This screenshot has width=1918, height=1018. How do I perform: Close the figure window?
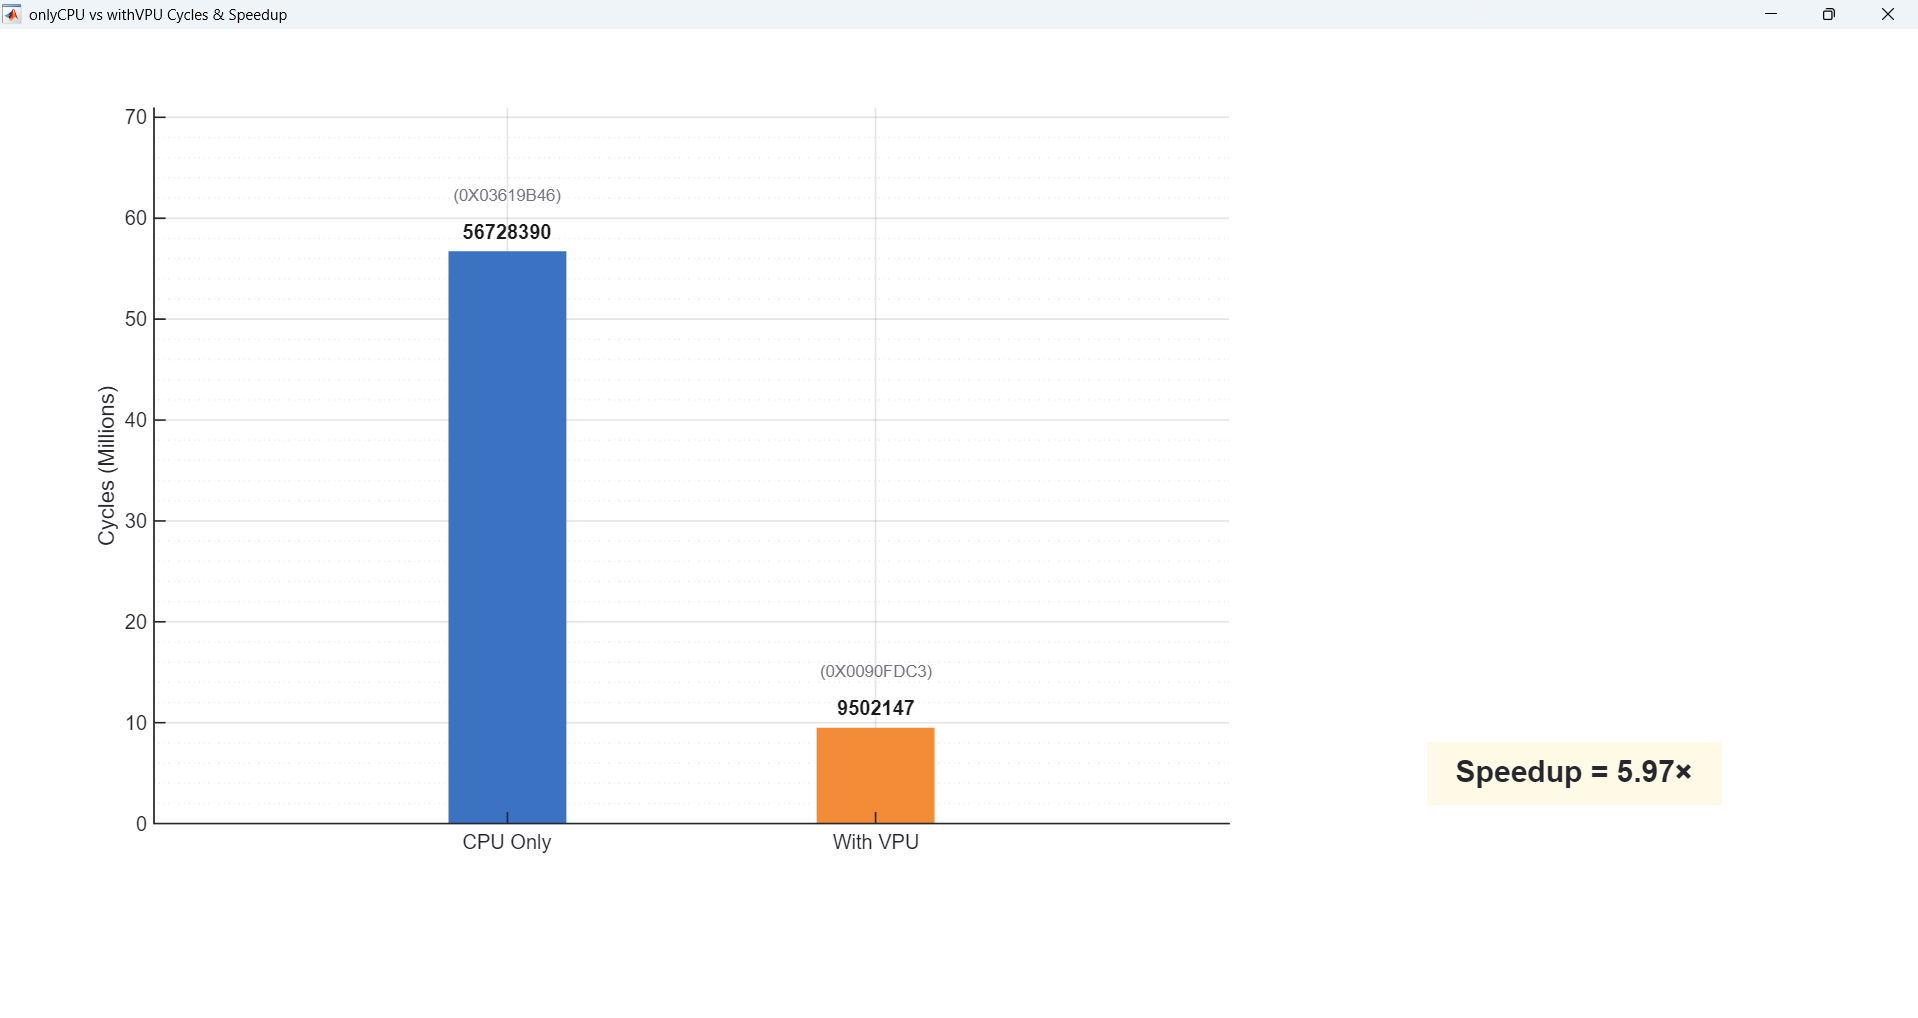point(1889,14)
